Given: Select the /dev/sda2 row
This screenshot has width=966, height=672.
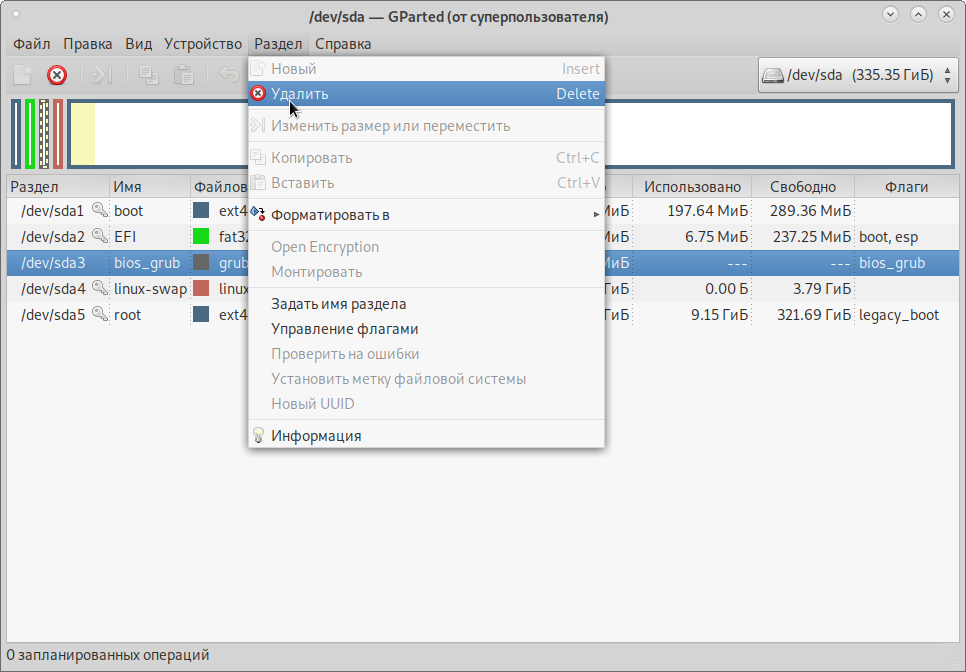Looking at the screenshot, I should tap(483, 237).
